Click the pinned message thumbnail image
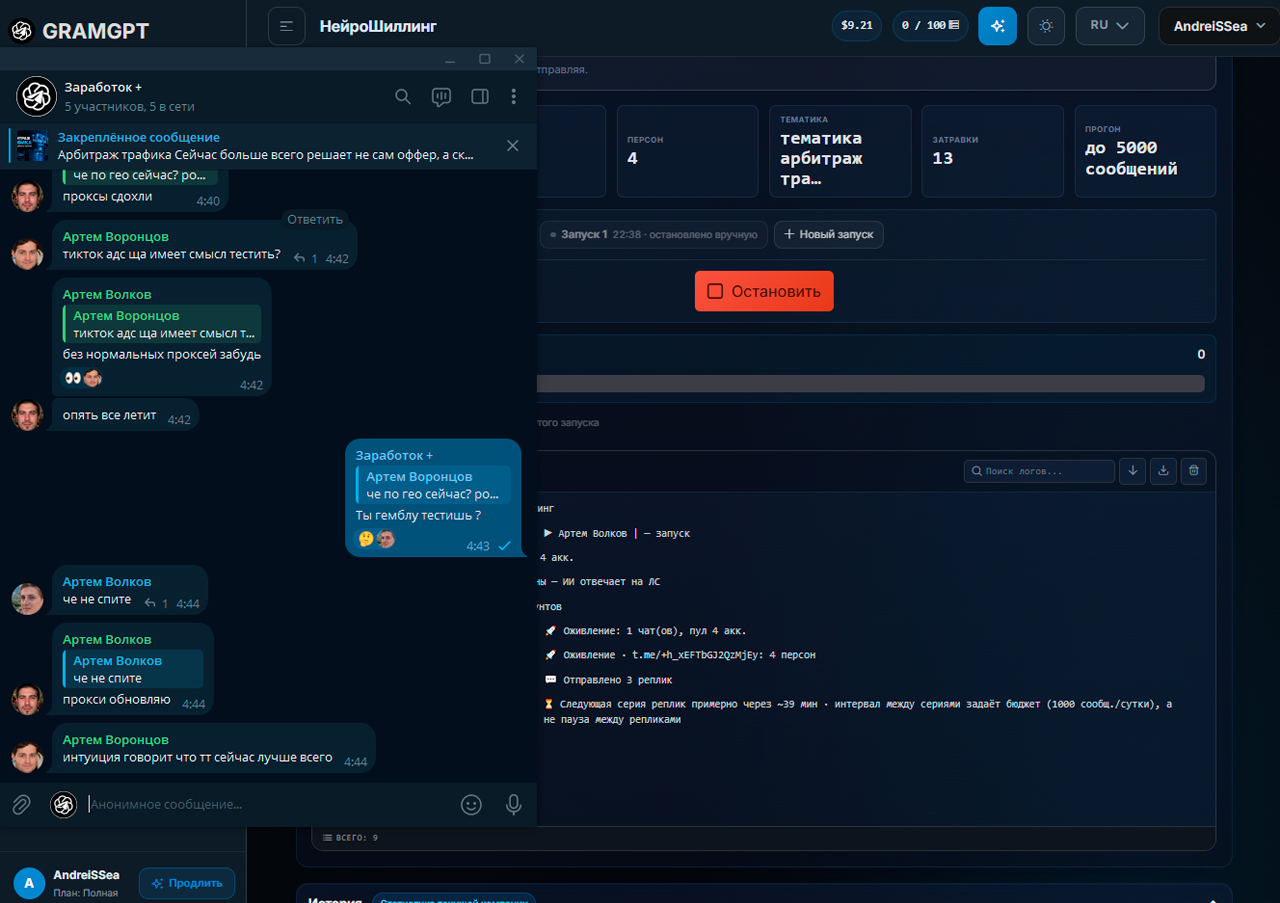Screen dimensions: 1280x903 33,146
